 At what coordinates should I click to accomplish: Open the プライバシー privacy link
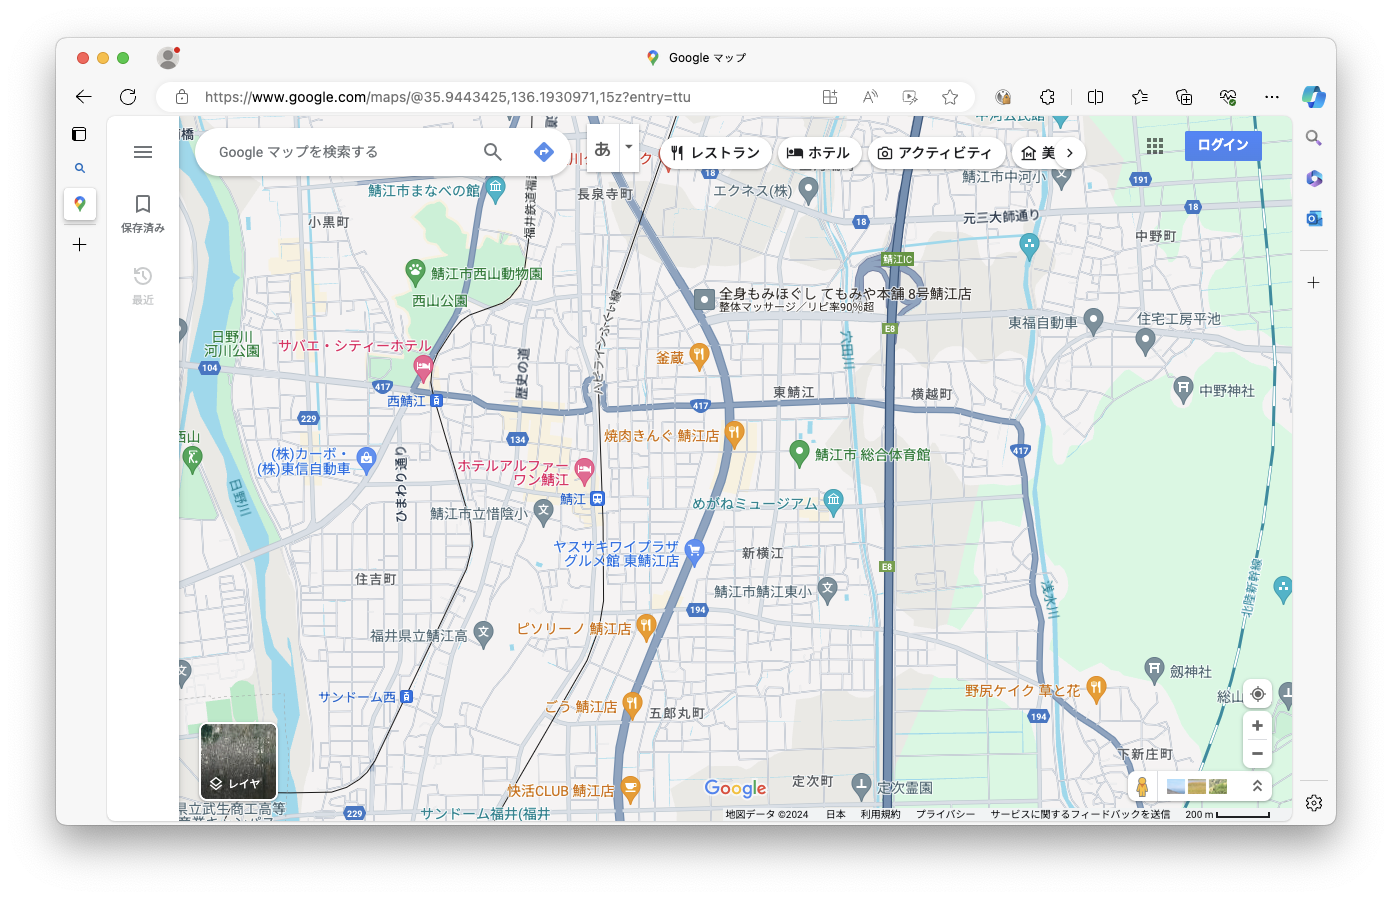[945, 814]
